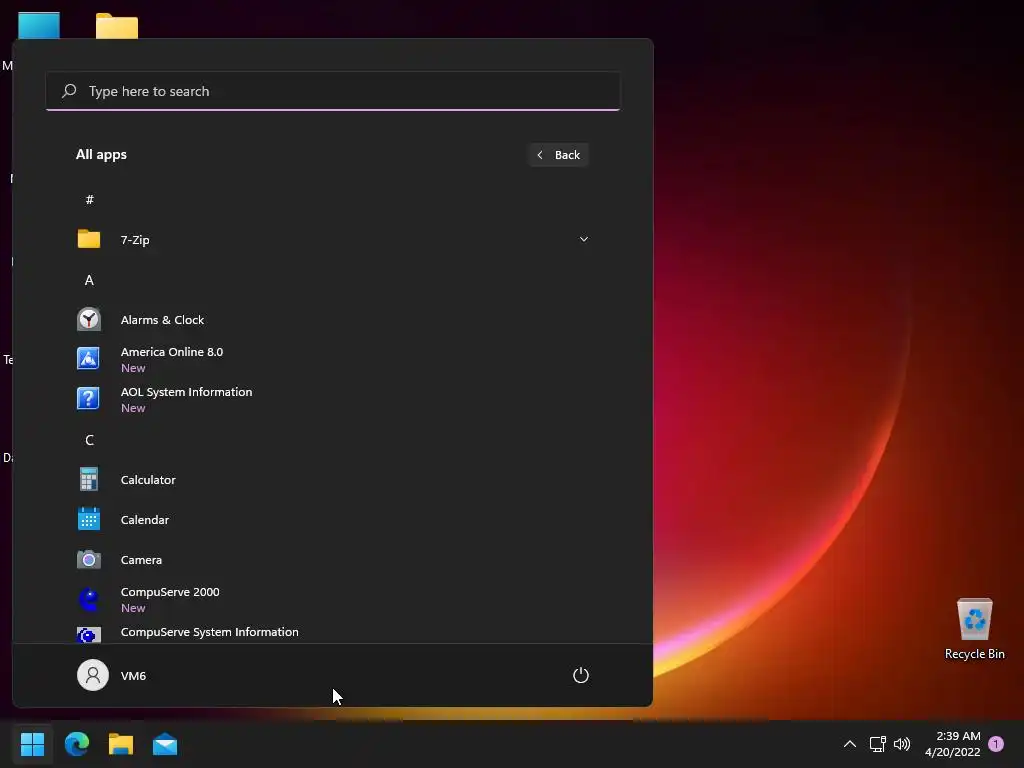Select the blue monitor desktop icon
Image resolution: width=1024 pixels, height=768 pixels.
pos(39,25)
